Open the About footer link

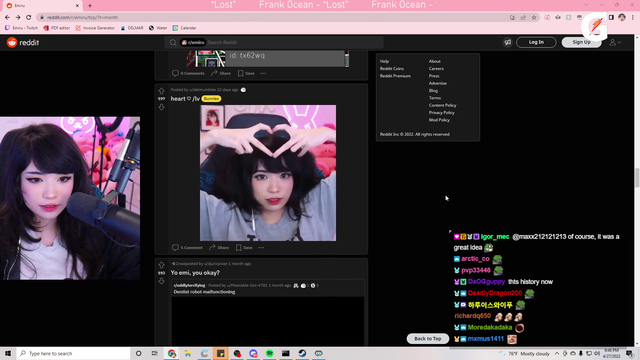pos(434,61)
